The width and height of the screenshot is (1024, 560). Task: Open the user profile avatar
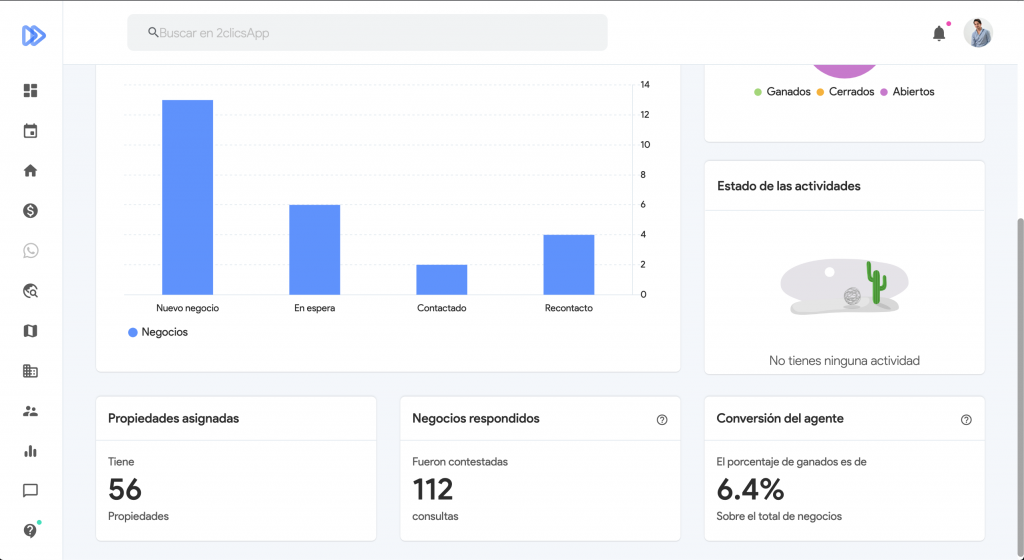click(978, 33)
